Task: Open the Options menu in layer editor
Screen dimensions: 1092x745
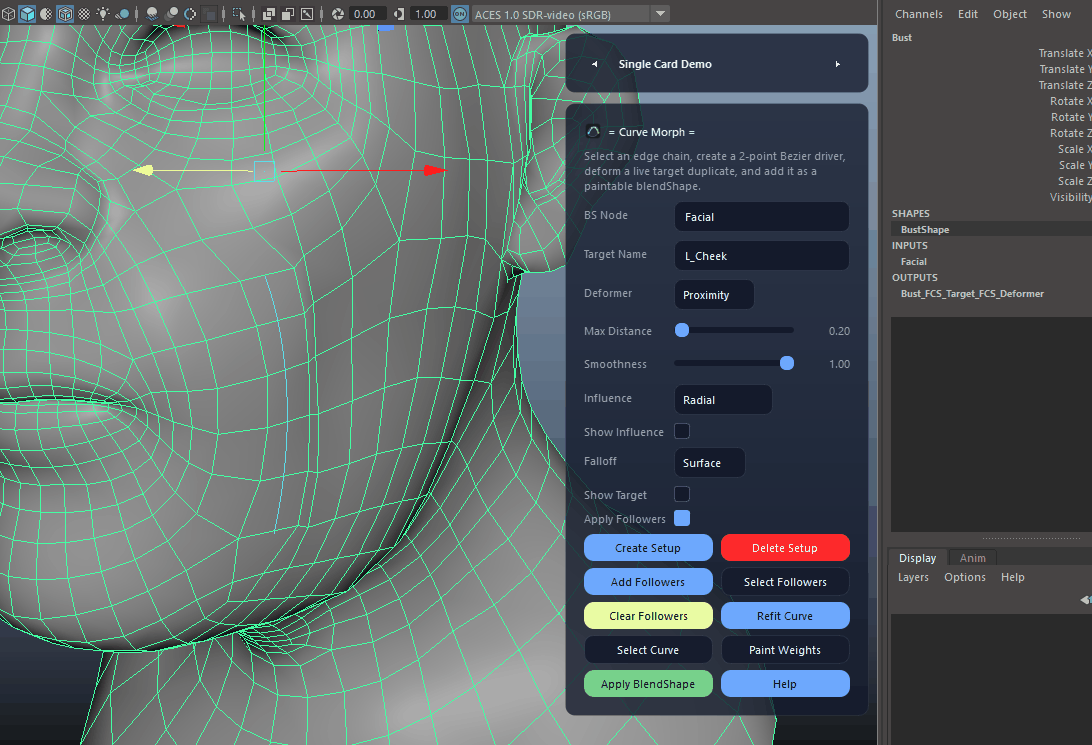Action: tap(965, 577)
